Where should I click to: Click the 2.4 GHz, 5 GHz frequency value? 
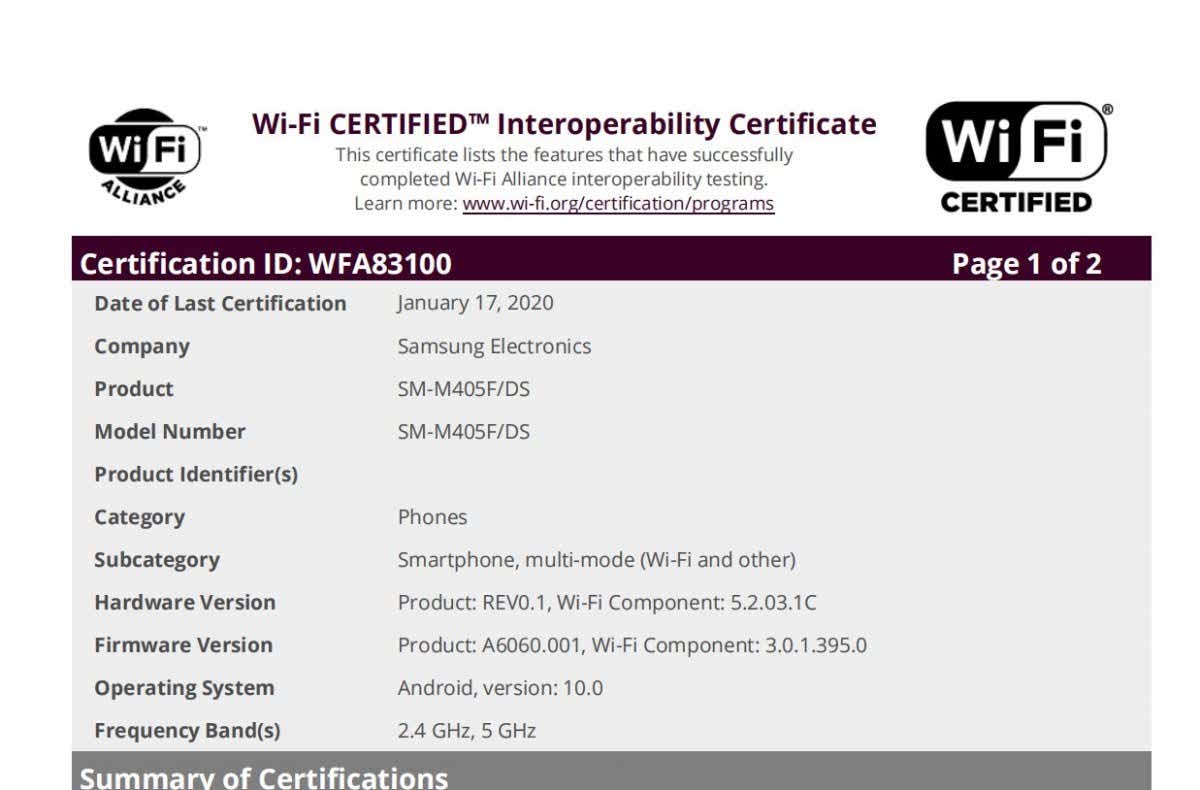tap(466, 731)
